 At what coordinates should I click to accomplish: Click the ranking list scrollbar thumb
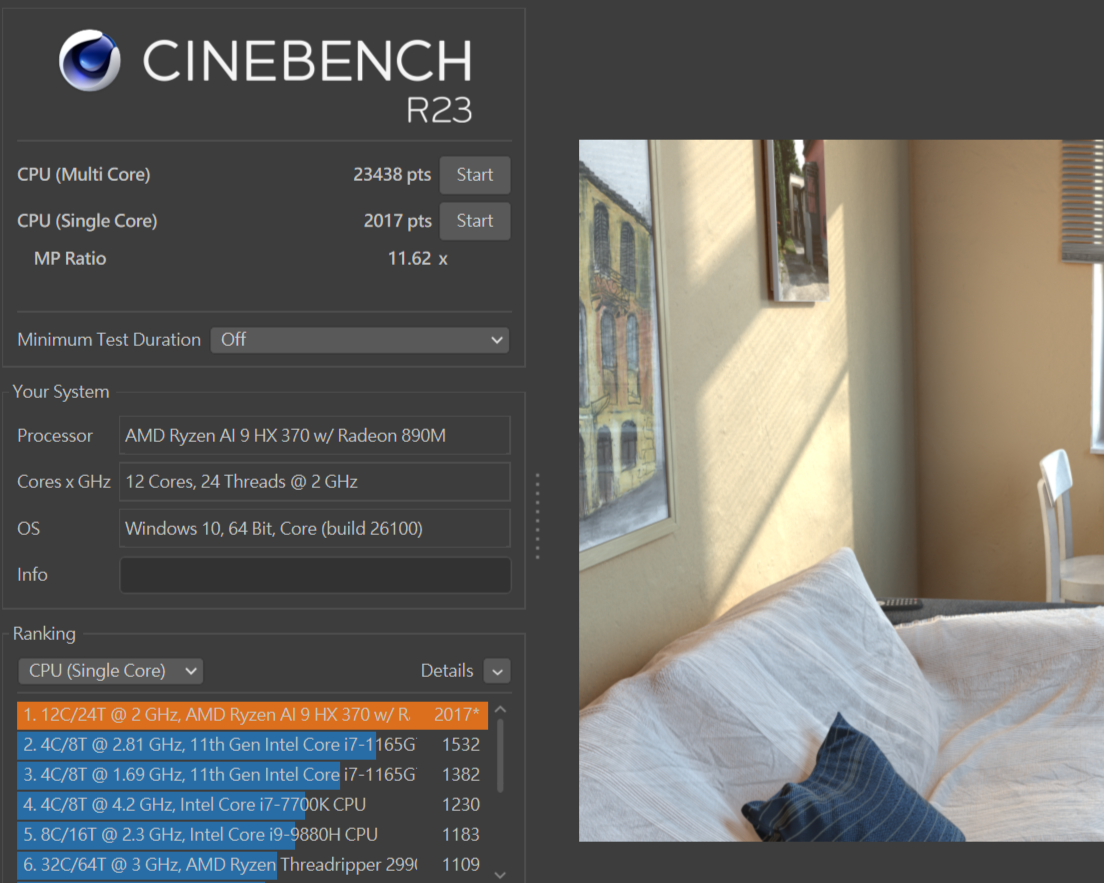coord(501,756)
